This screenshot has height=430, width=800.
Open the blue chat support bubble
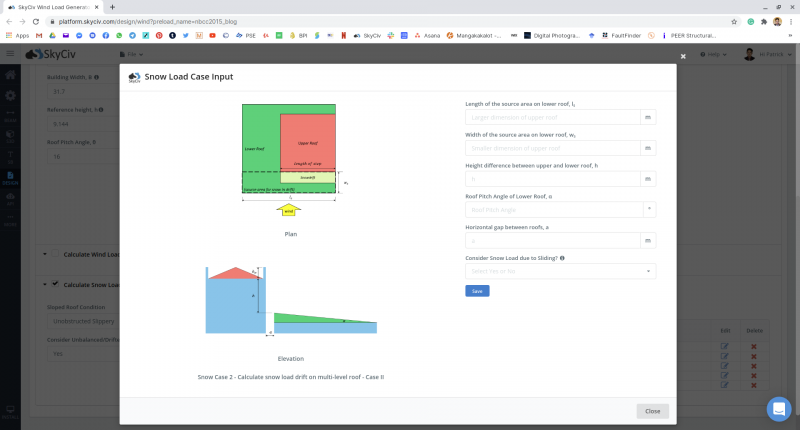click(x=779, y=408)
